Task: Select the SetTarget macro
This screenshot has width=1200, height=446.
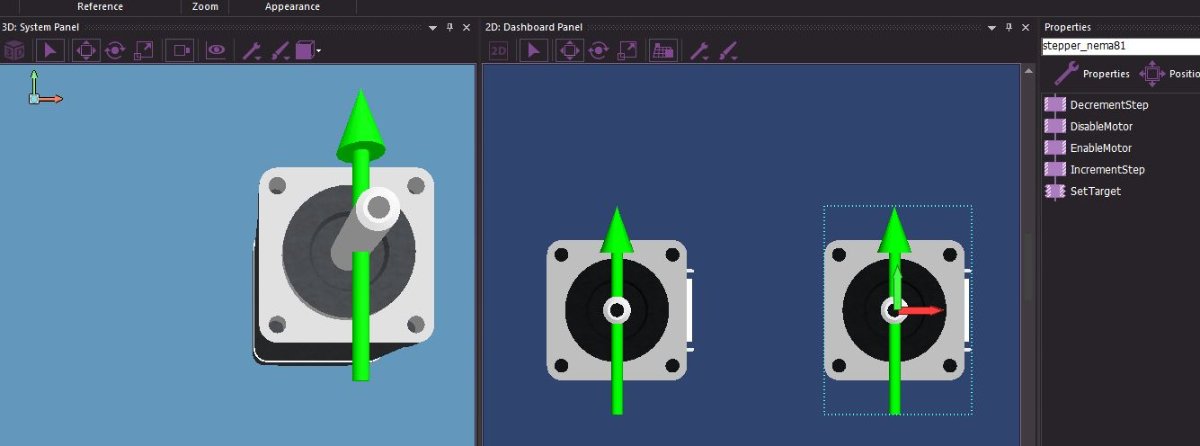Action: pyautogui.click(x=1083, y=191)
